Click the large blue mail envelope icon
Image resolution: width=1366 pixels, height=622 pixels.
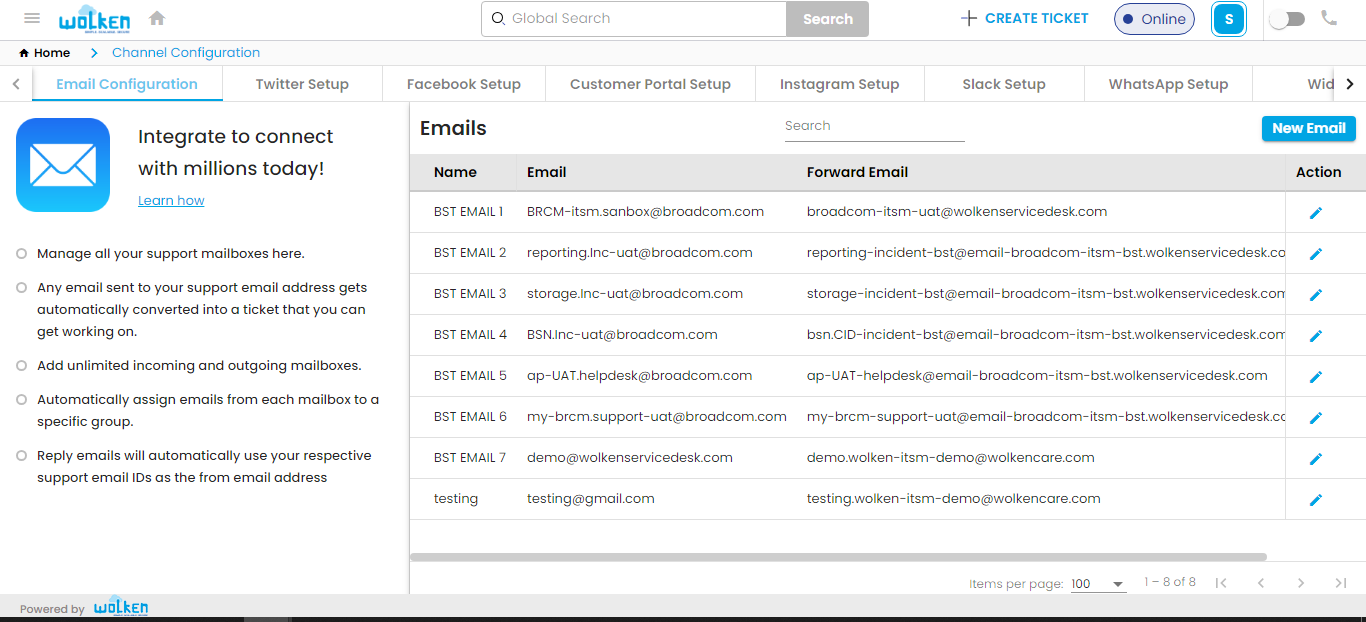point(63,165)
